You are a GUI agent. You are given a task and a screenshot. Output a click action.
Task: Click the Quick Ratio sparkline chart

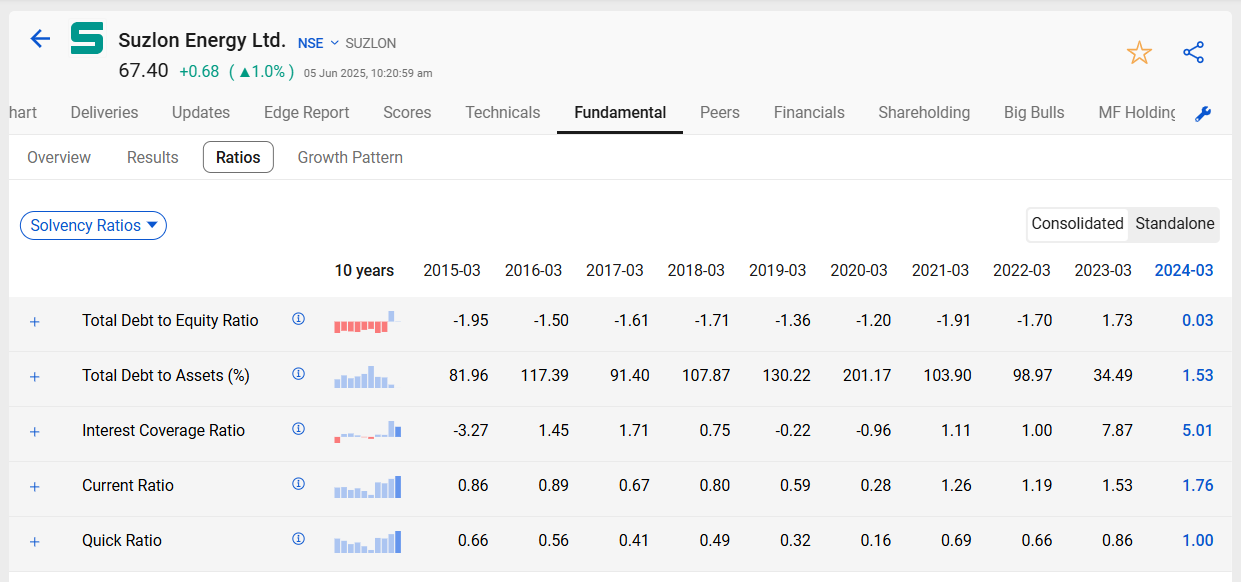tap(368, 542)
